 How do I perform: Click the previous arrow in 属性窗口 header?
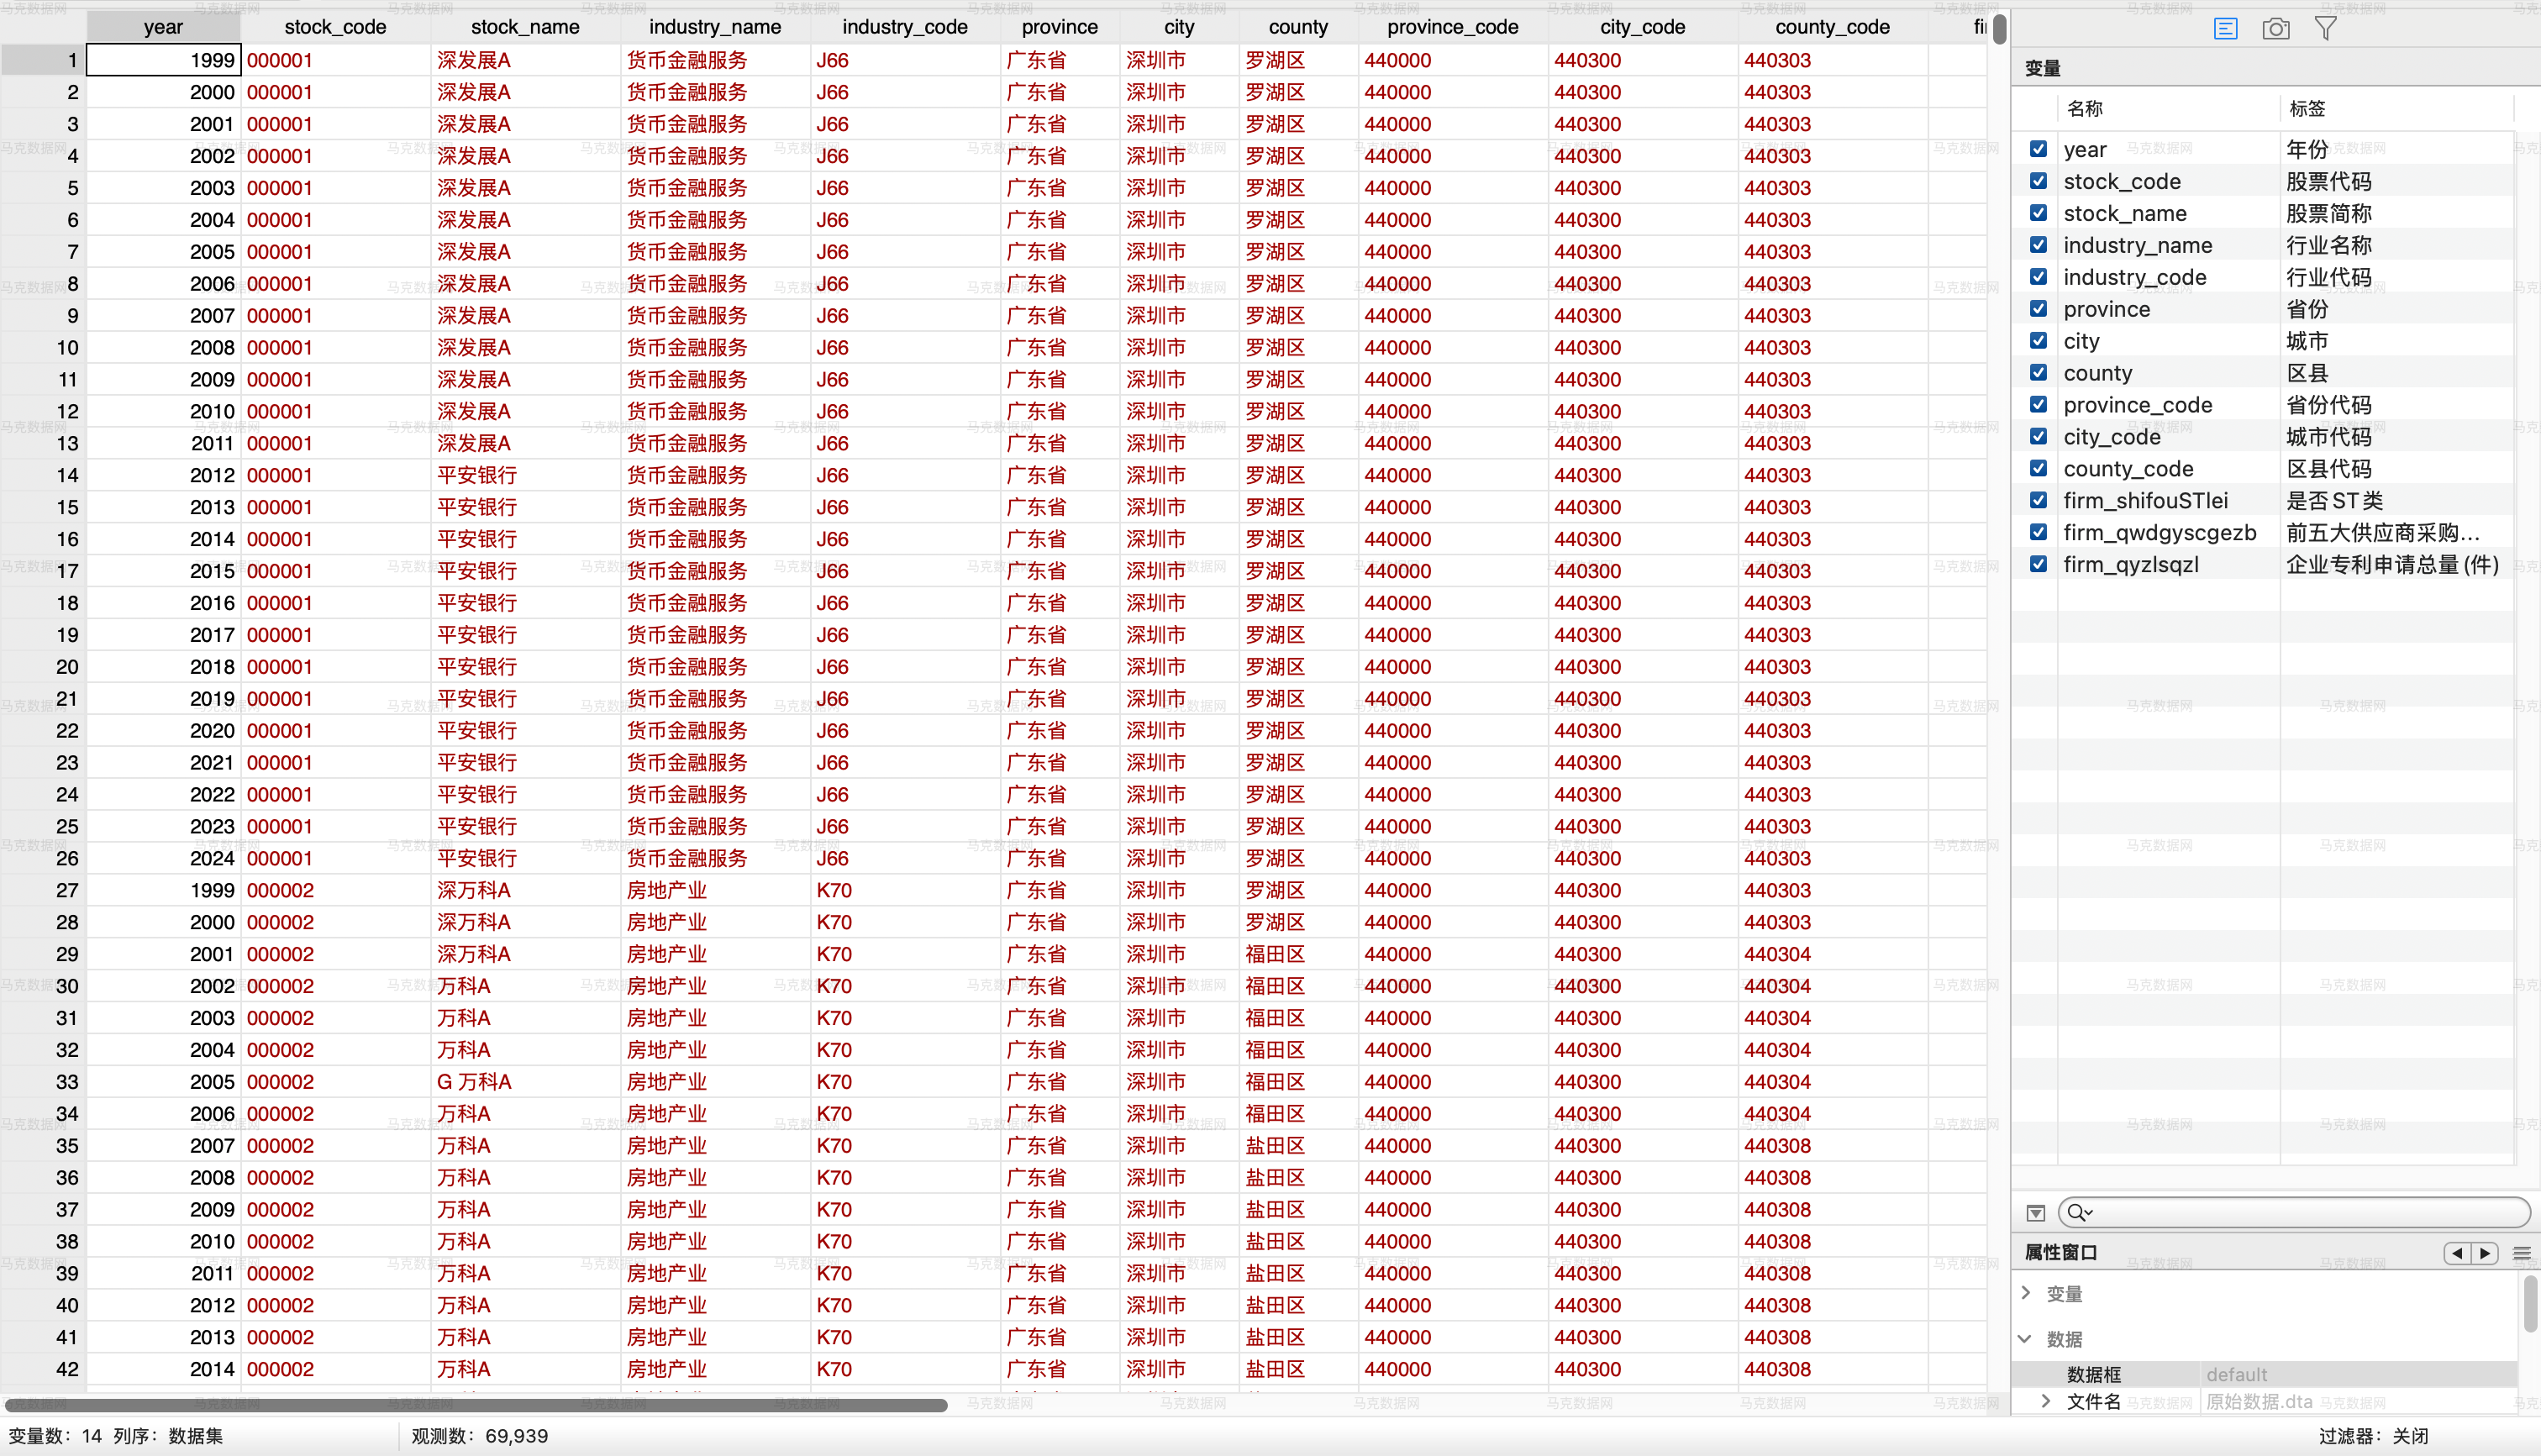click(x=2457, y=1253)
